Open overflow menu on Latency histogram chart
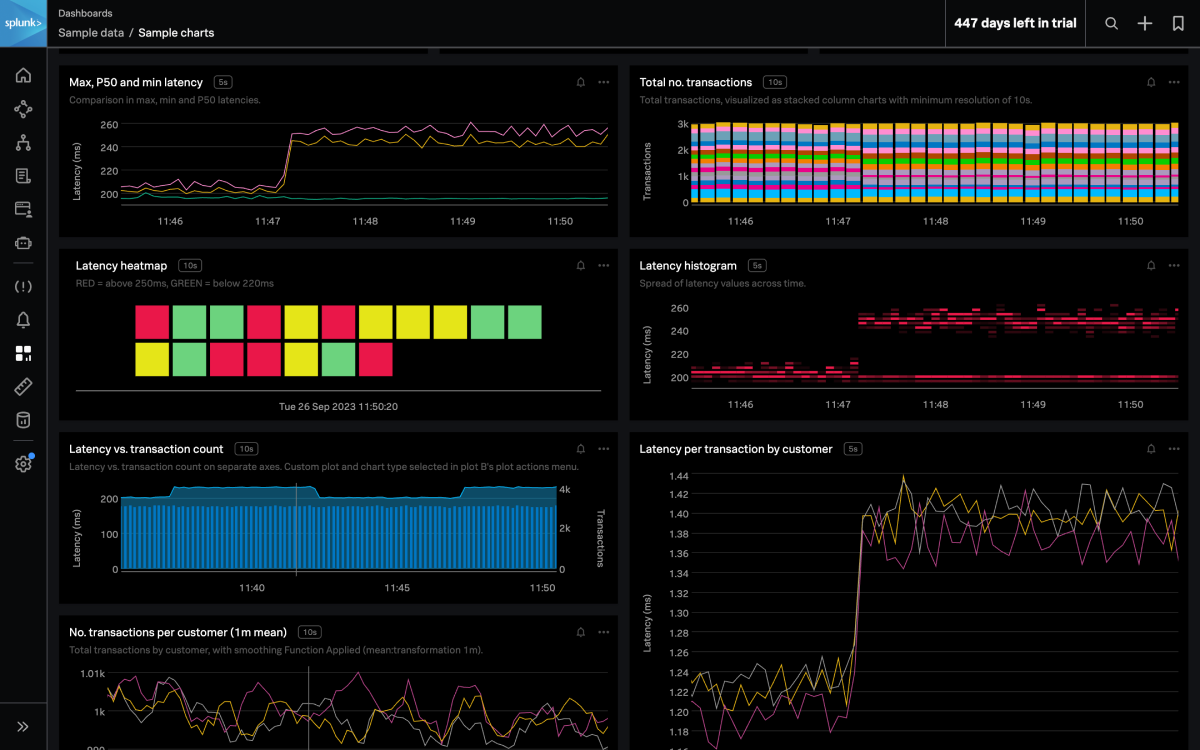The image size is (1200, 750). (x=1173, y=265)
